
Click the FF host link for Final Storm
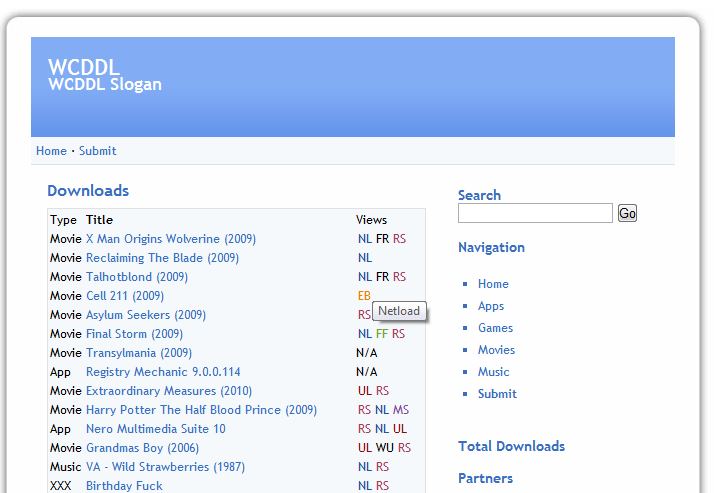click(x=381, y=334)
